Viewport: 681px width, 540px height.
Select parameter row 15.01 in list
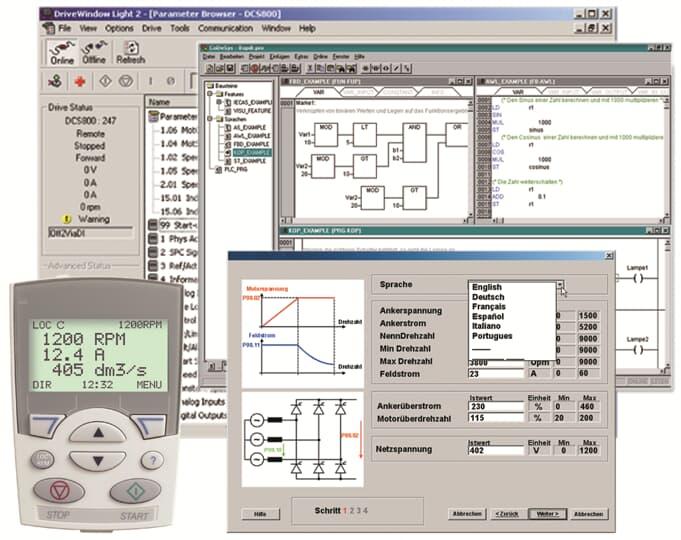[x=178, y=198]
